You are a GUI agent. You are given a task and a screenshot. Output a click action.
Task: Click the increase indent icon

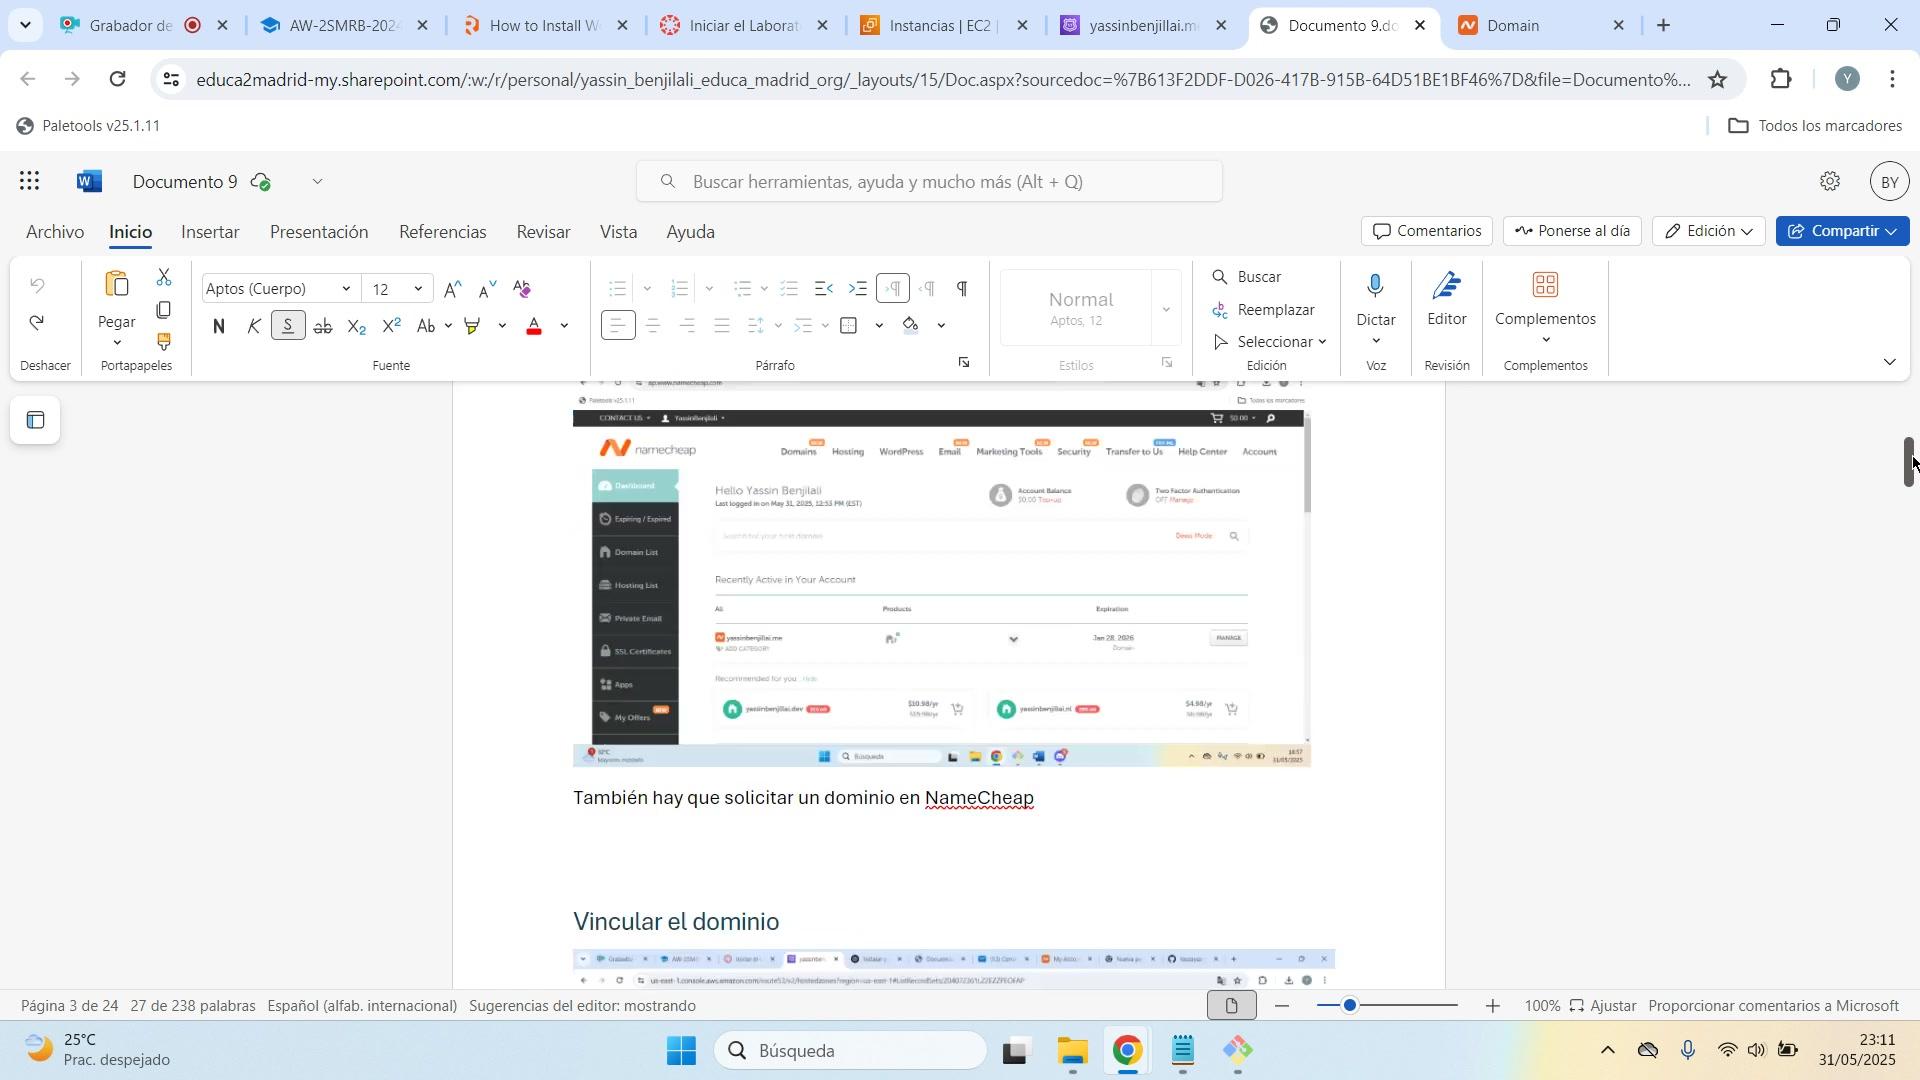(858, 289)
